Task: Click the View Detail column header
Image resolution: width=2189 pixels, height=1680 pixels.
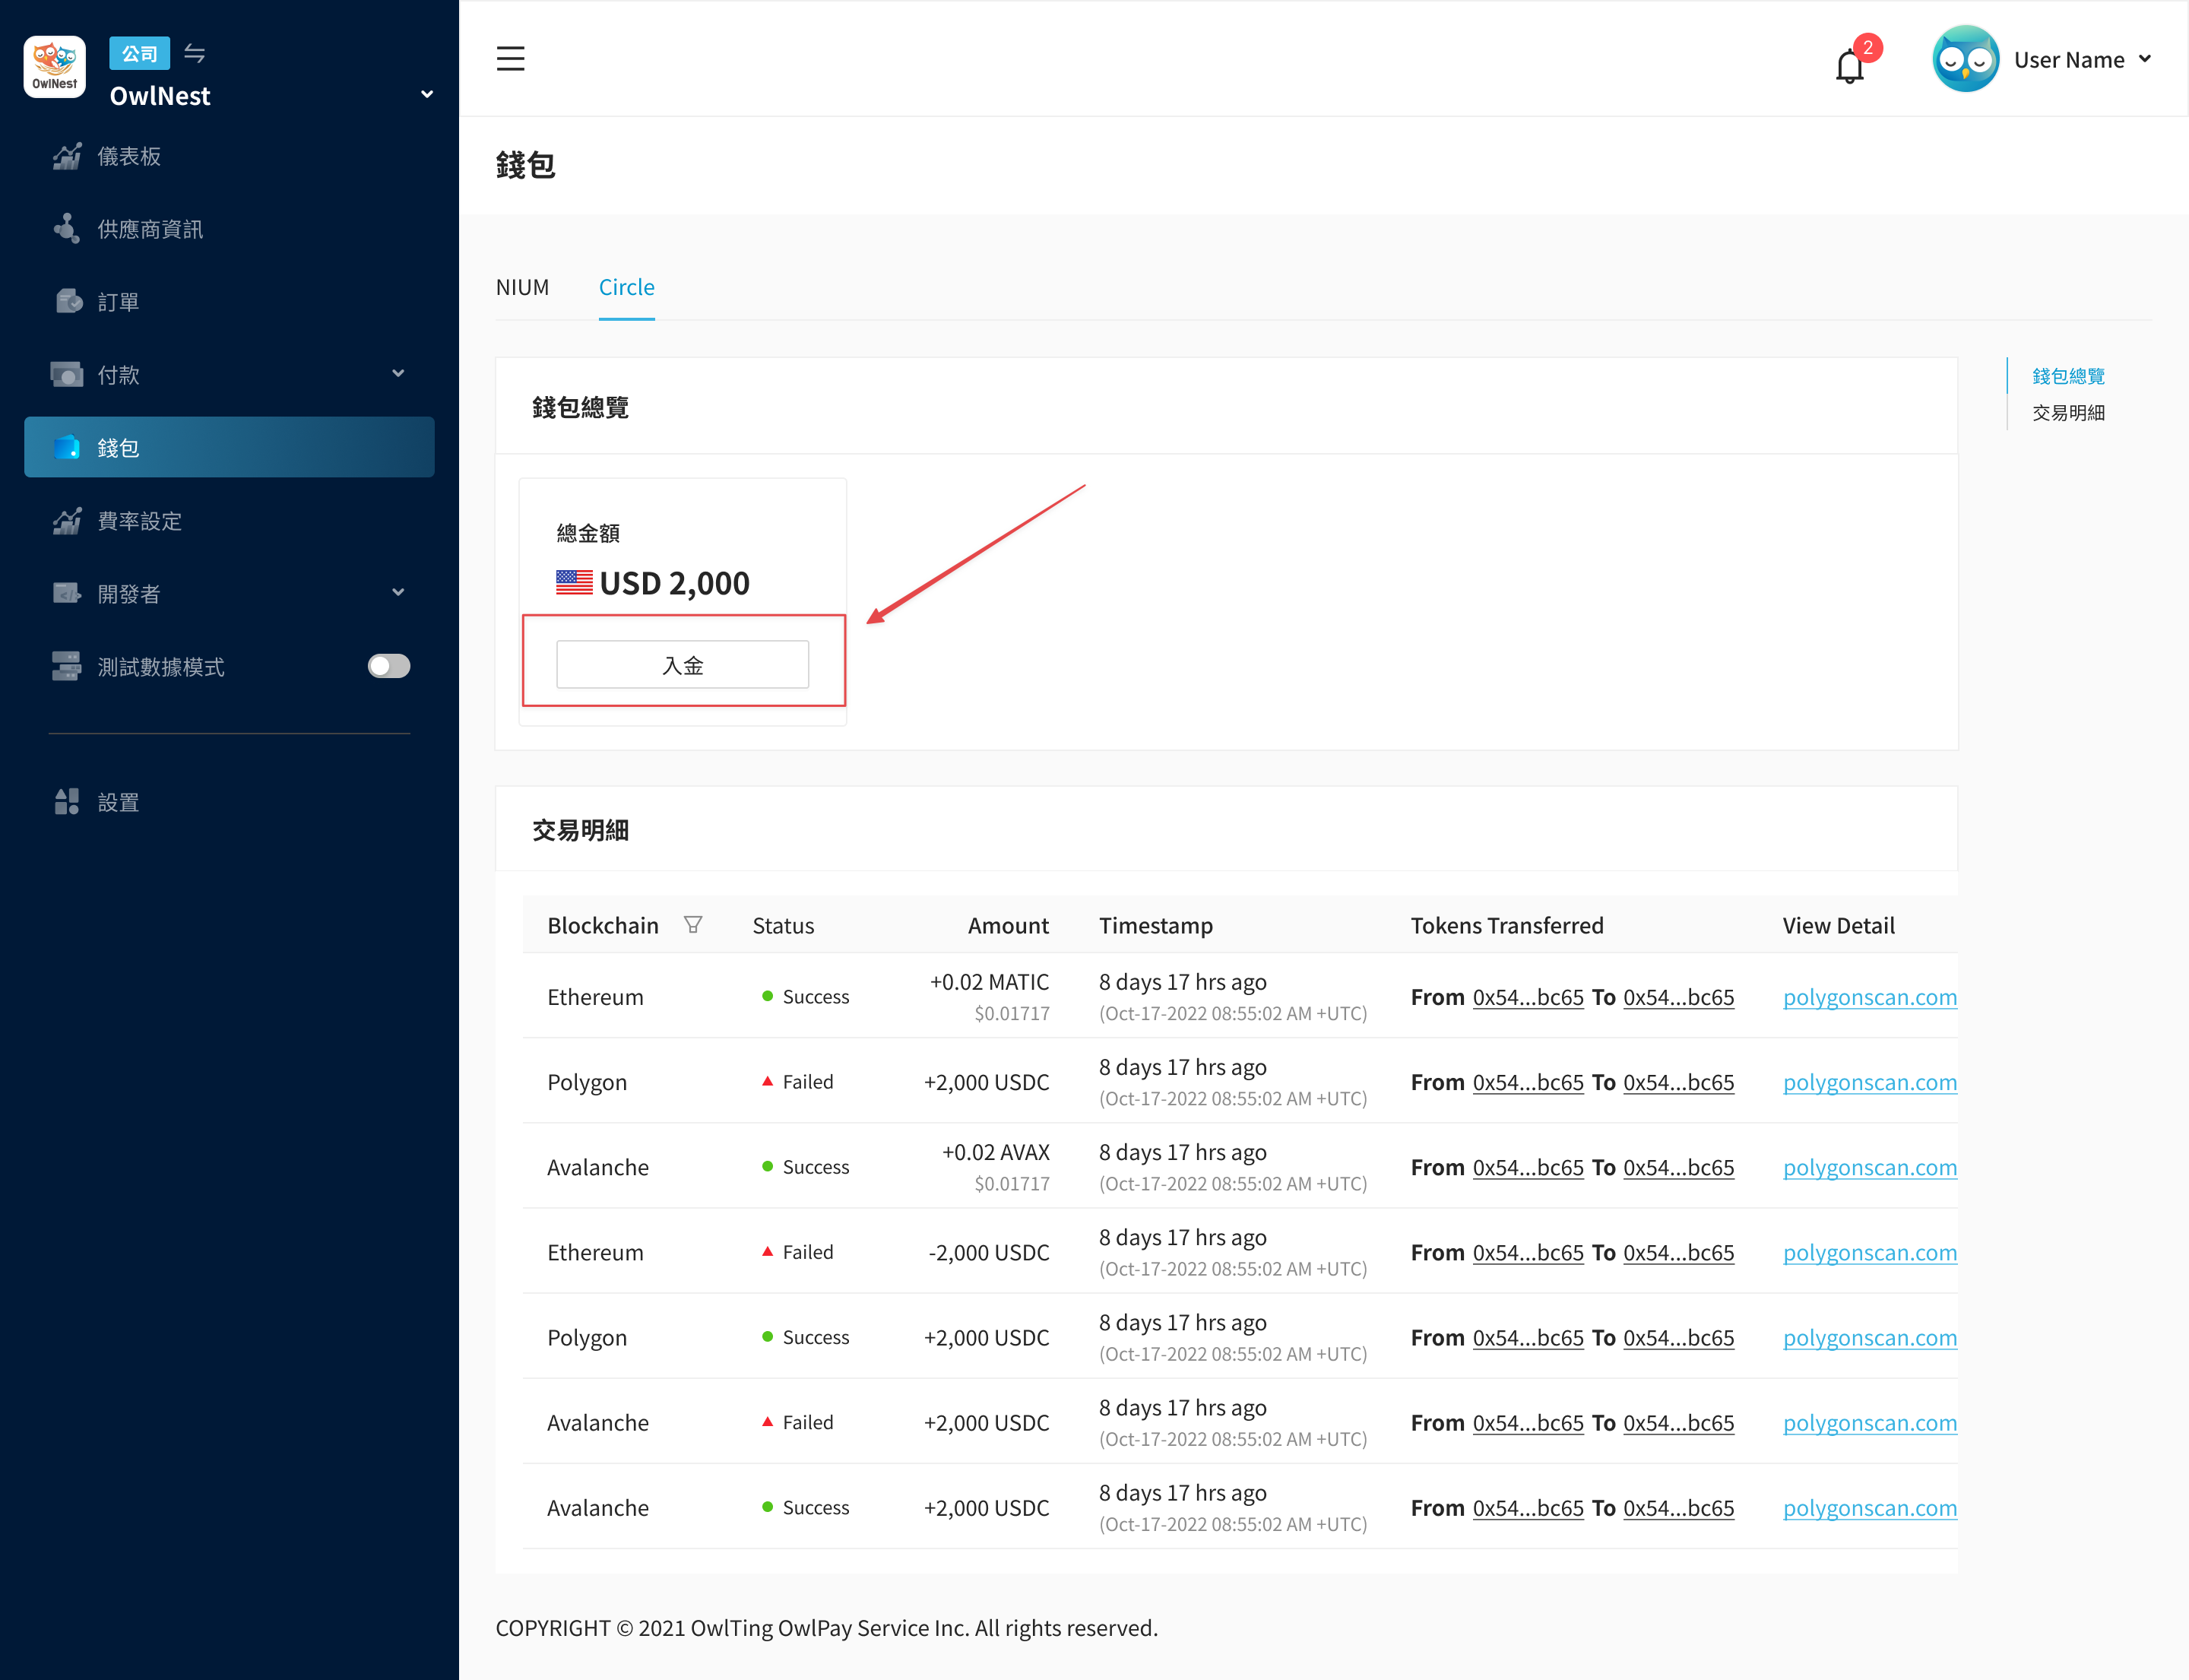Action: [x=1838, y=925]
